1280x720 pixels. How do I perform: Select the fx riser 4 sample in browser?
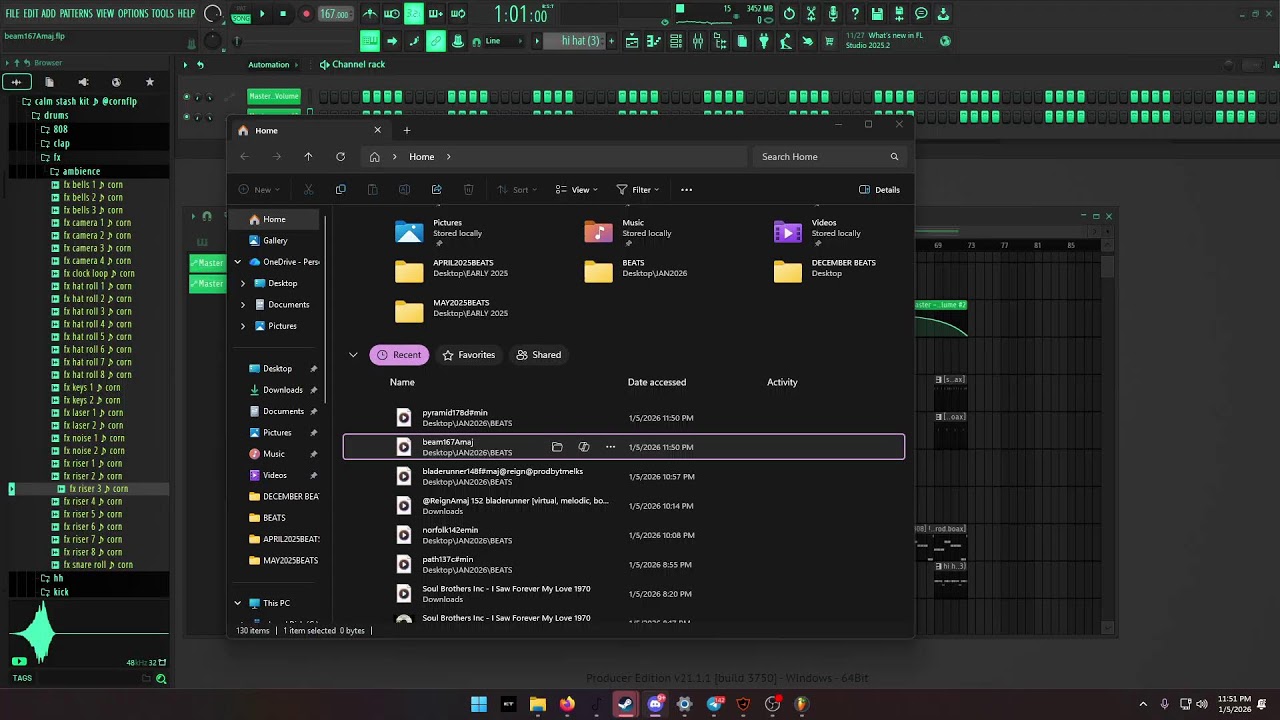click(x=93, y=501)
